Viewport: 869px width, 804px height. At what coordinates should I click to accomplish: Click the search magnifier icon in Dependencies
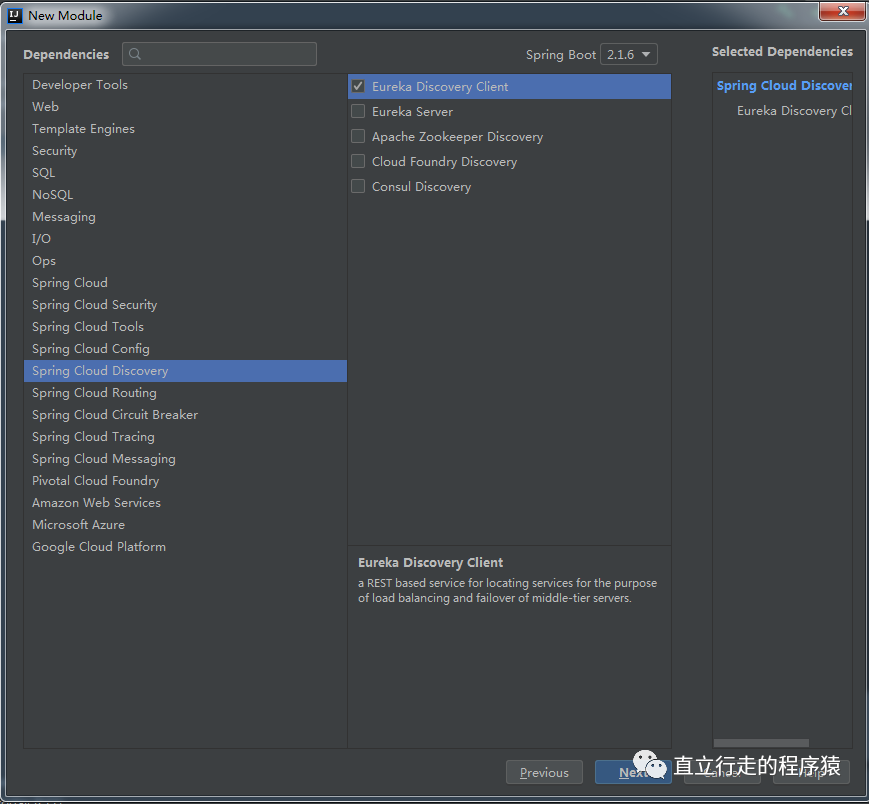[135, 54]
